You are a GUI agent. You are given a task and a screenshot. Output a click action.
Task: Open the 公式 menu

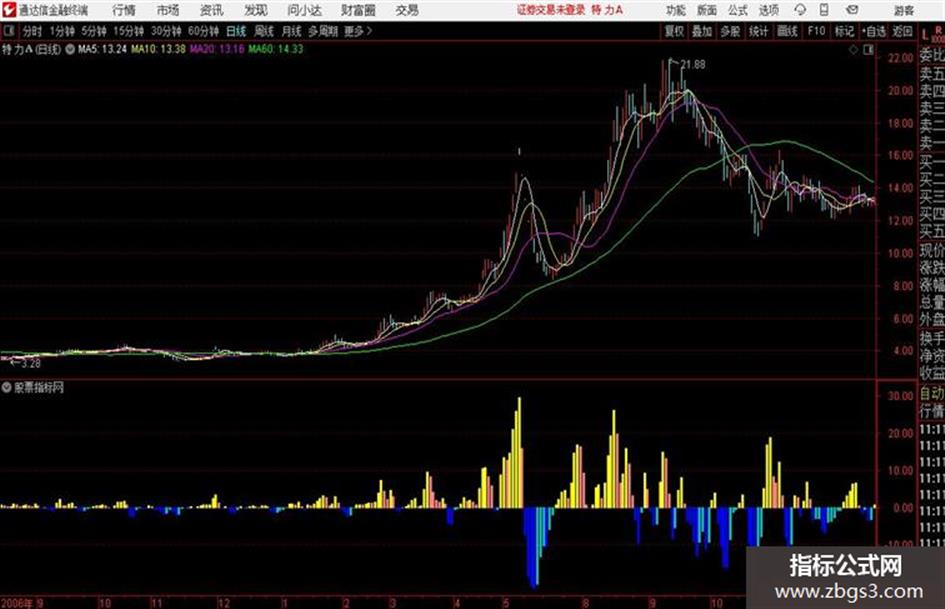738,10
